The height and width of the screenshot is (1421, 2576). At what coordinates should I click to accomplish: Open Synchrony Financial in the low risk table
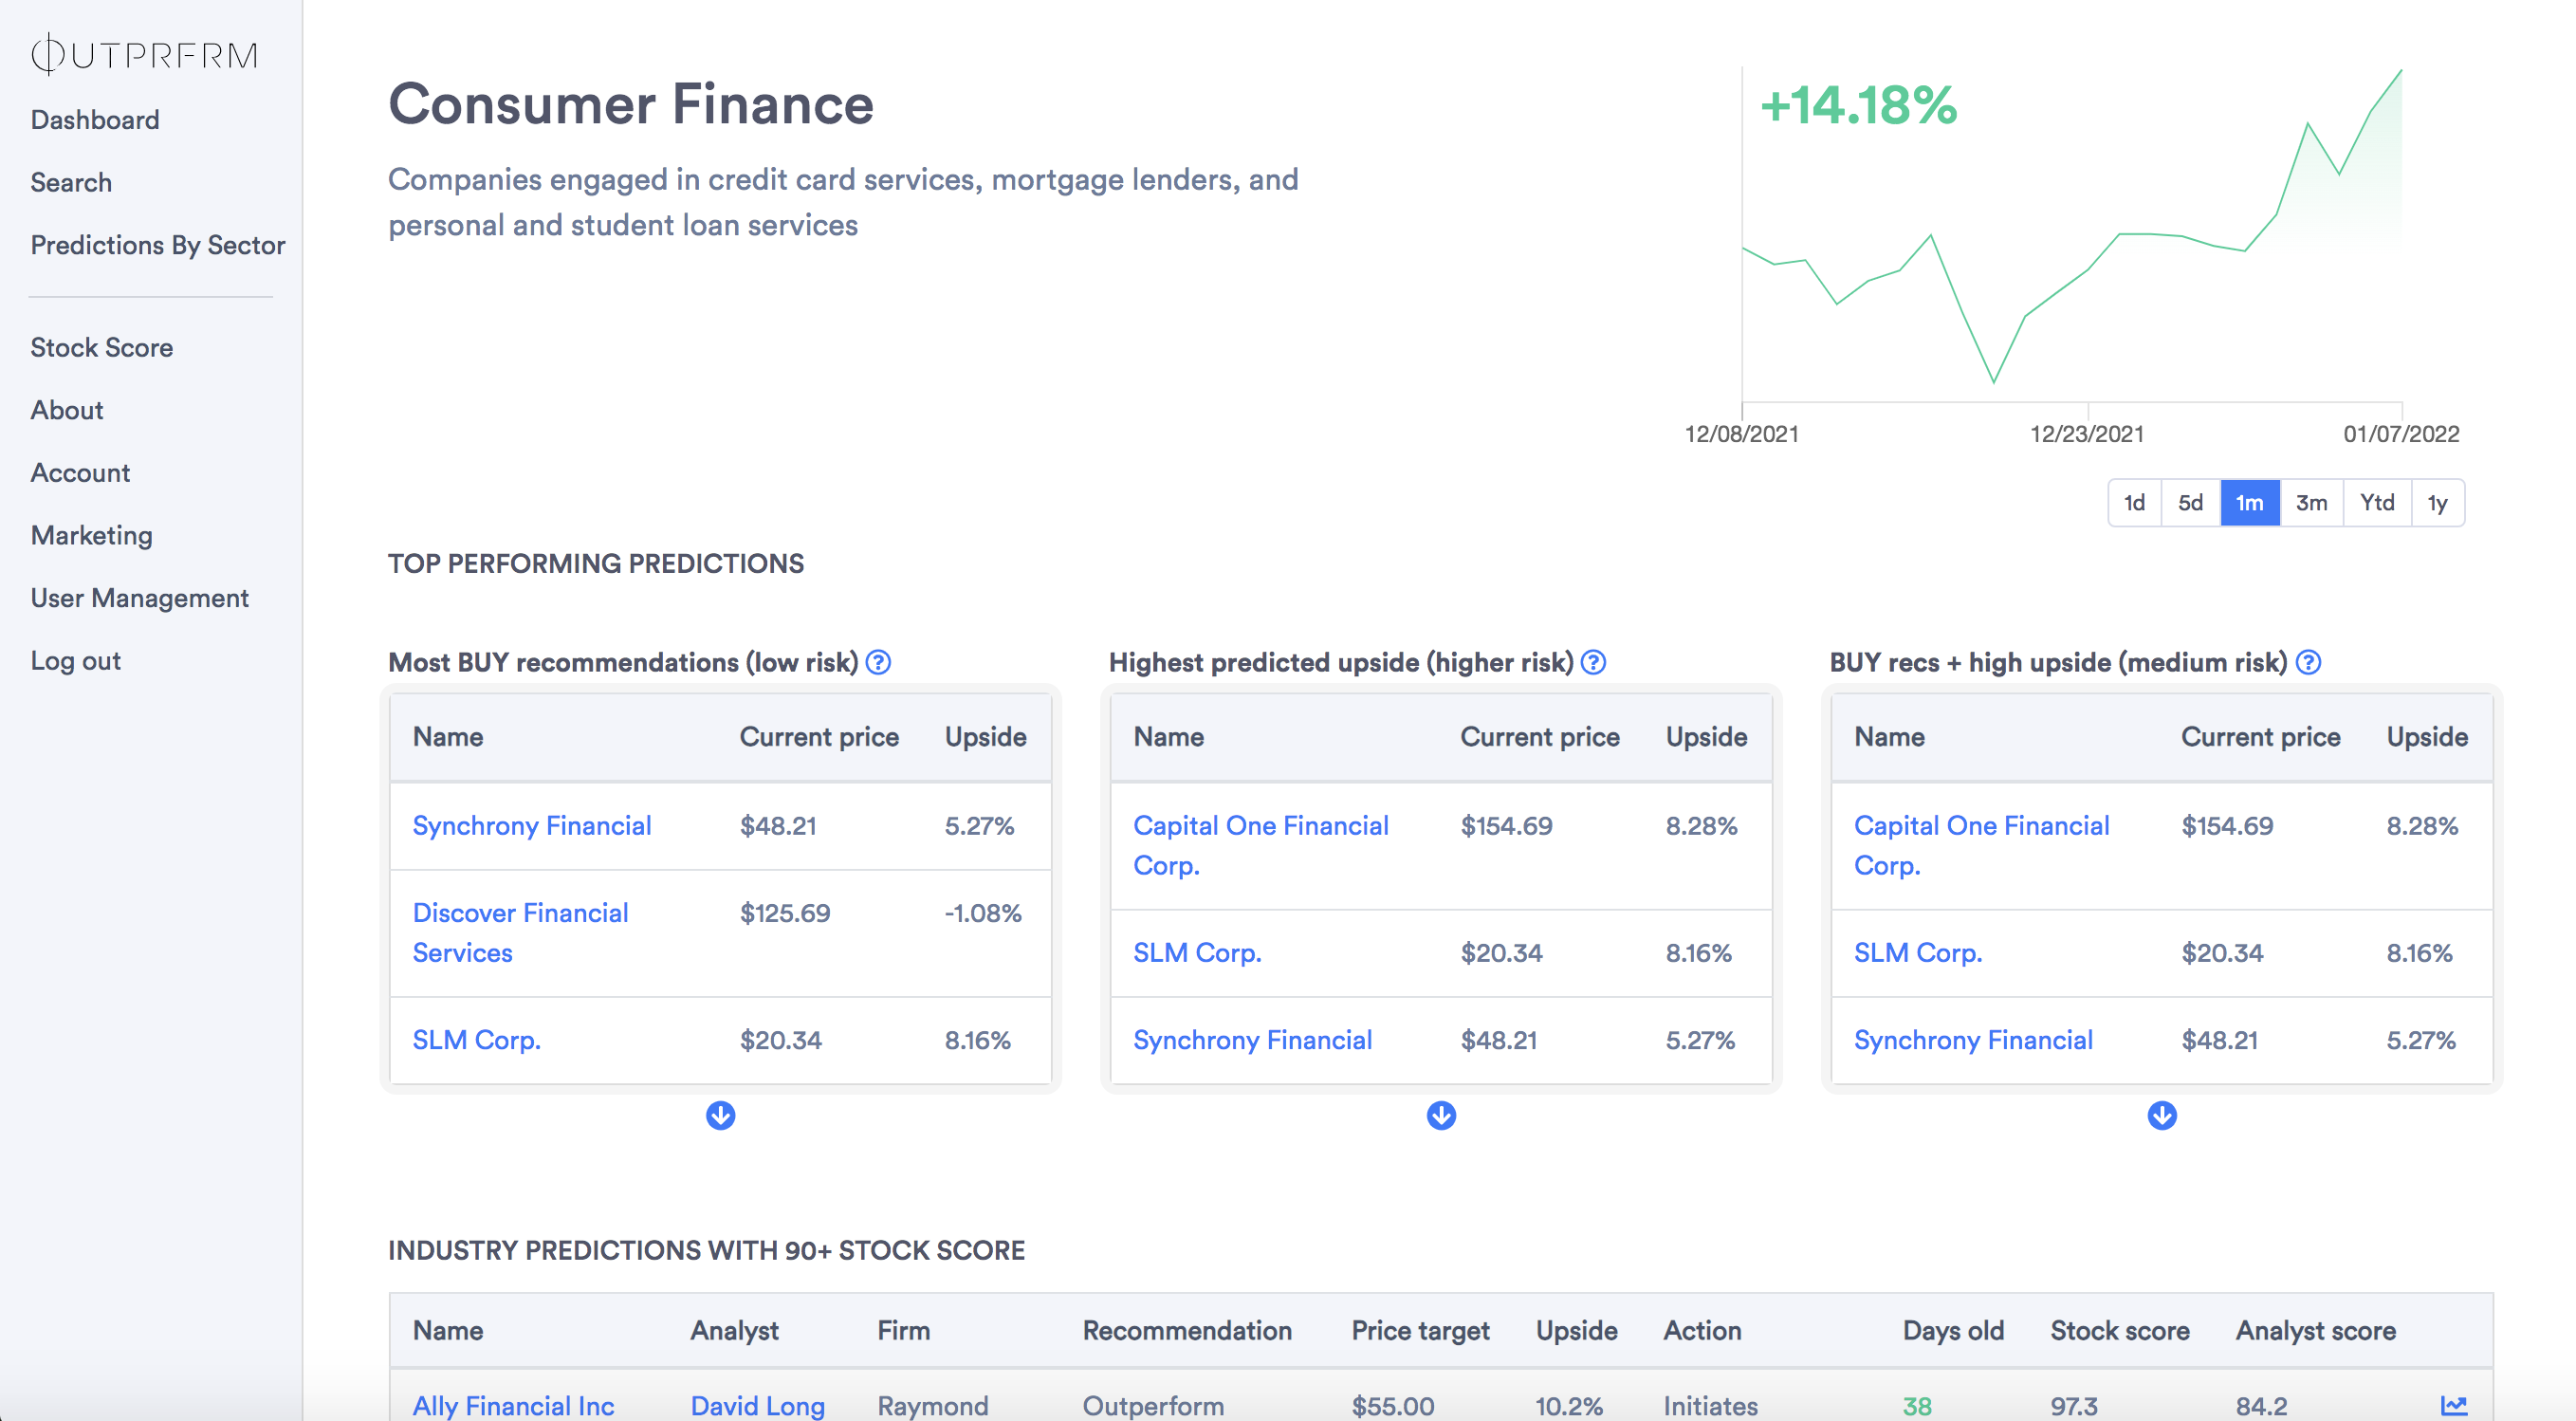532,826
